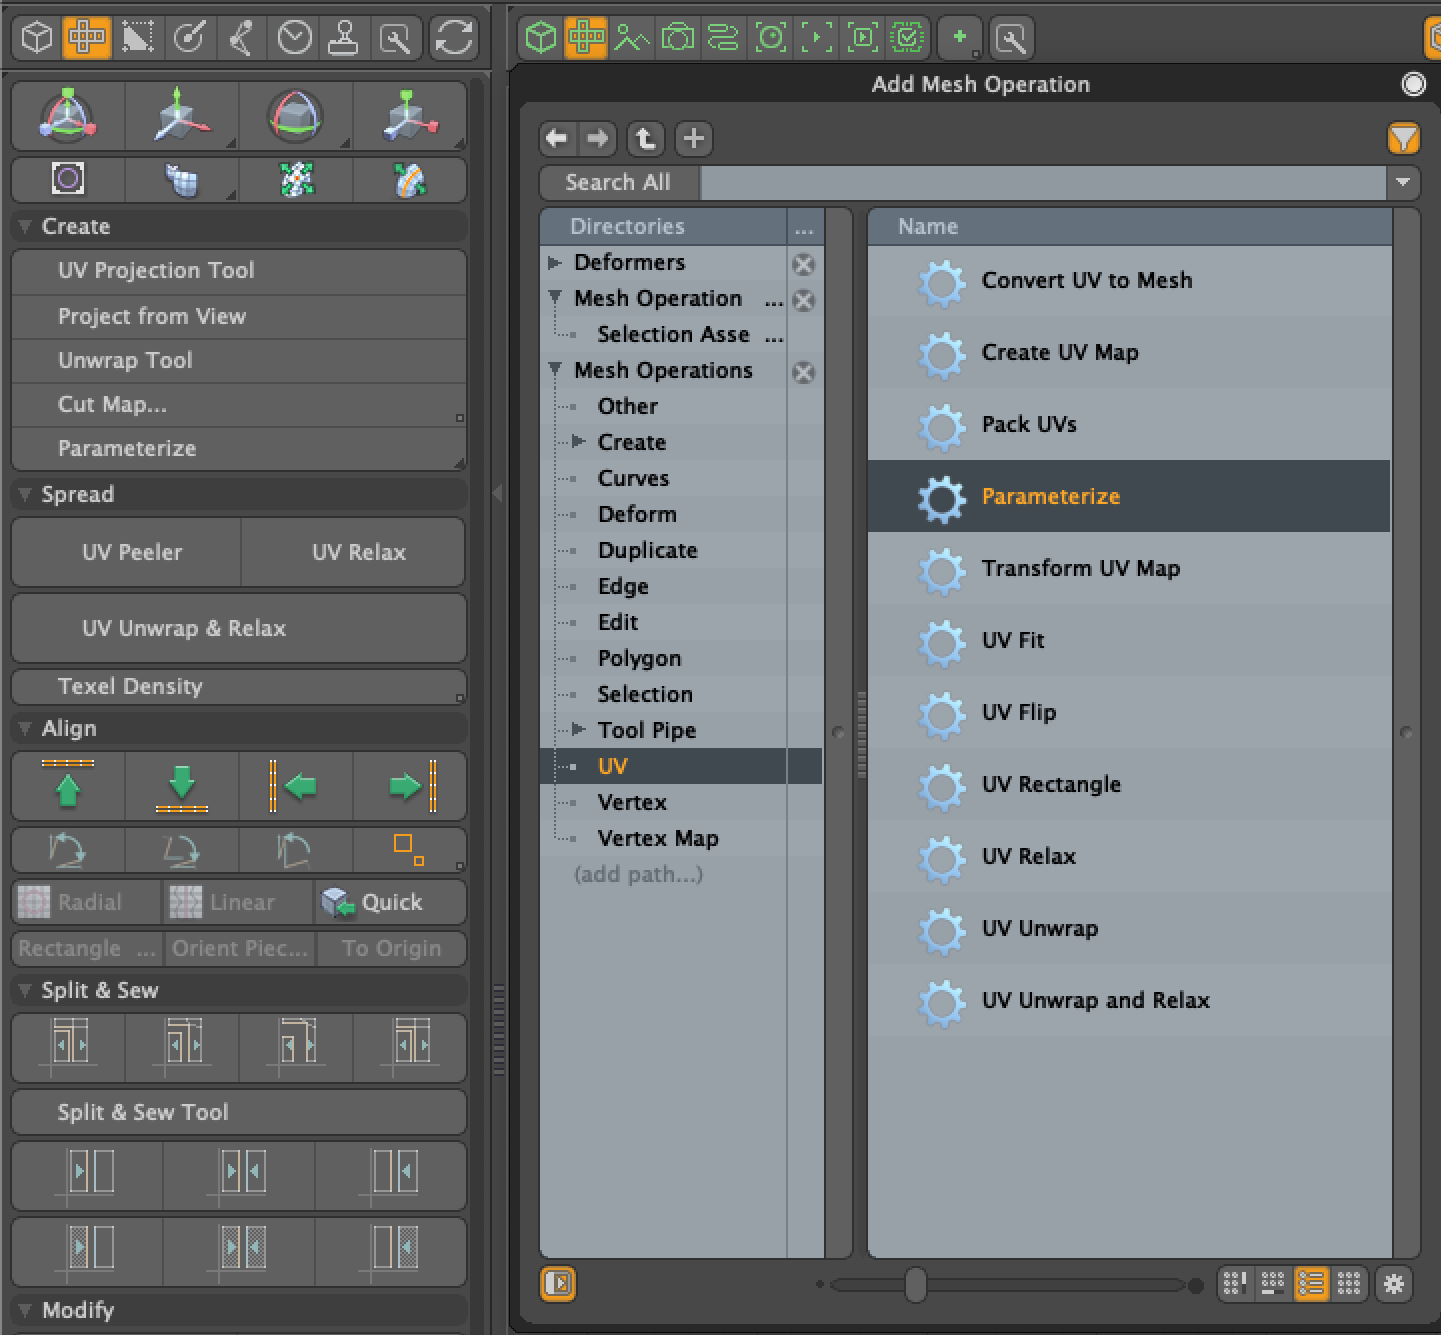Click the parent folder up arrow icon

coord(646,138)
